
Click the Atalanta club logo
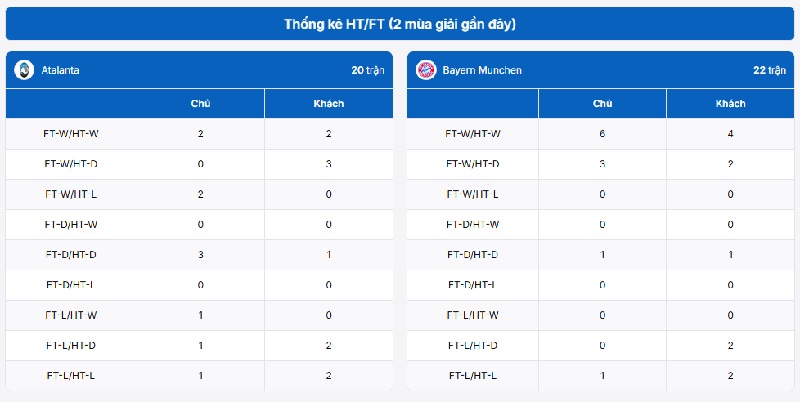(x=23, y=70)
